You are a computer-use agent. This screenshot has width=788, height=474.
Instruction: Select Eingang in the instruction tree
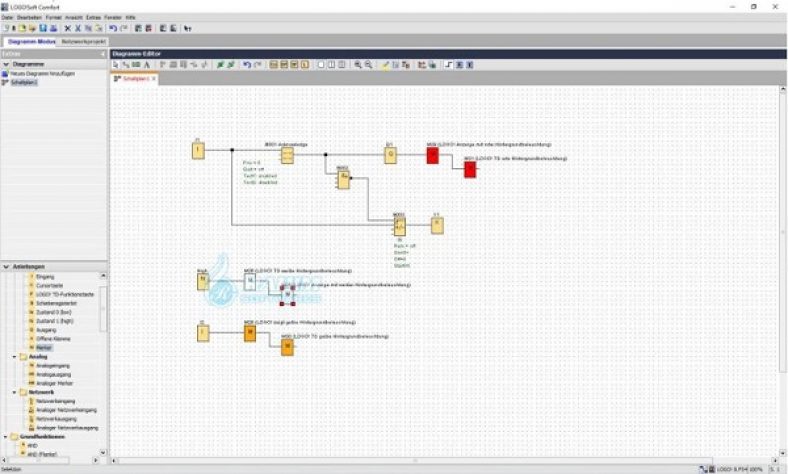click(45, 277)
